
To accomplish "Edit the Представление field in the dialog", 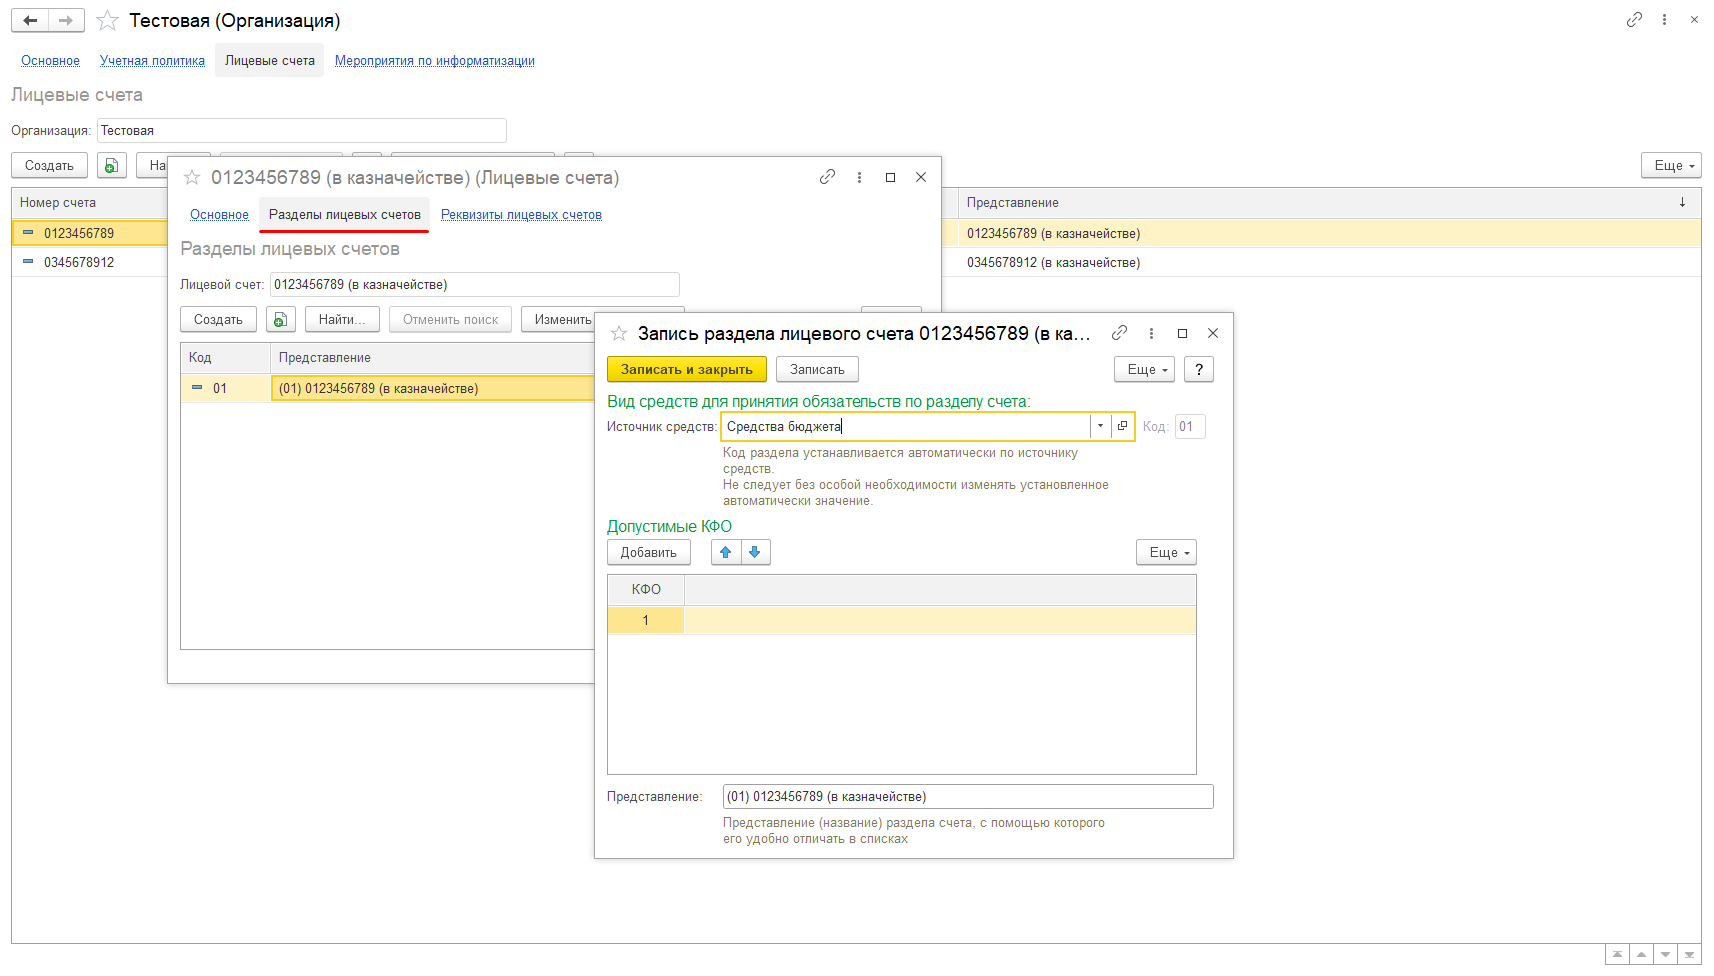I will click(968, 797).
